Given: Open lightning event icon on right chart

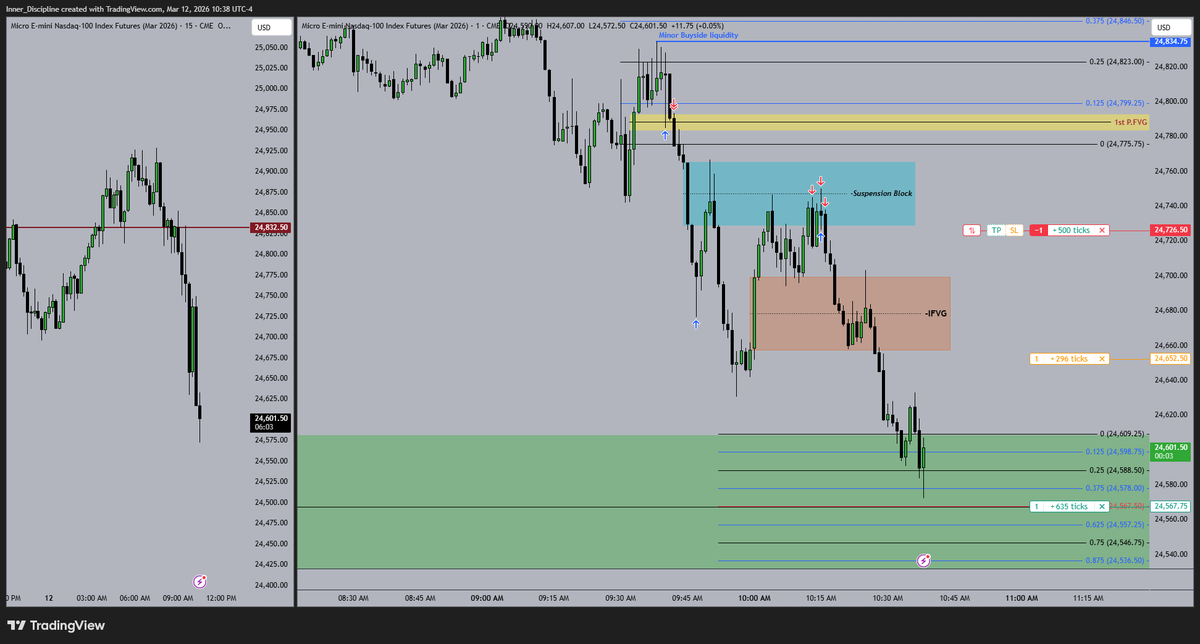Looking at the screenshot, I should point(925,561).
